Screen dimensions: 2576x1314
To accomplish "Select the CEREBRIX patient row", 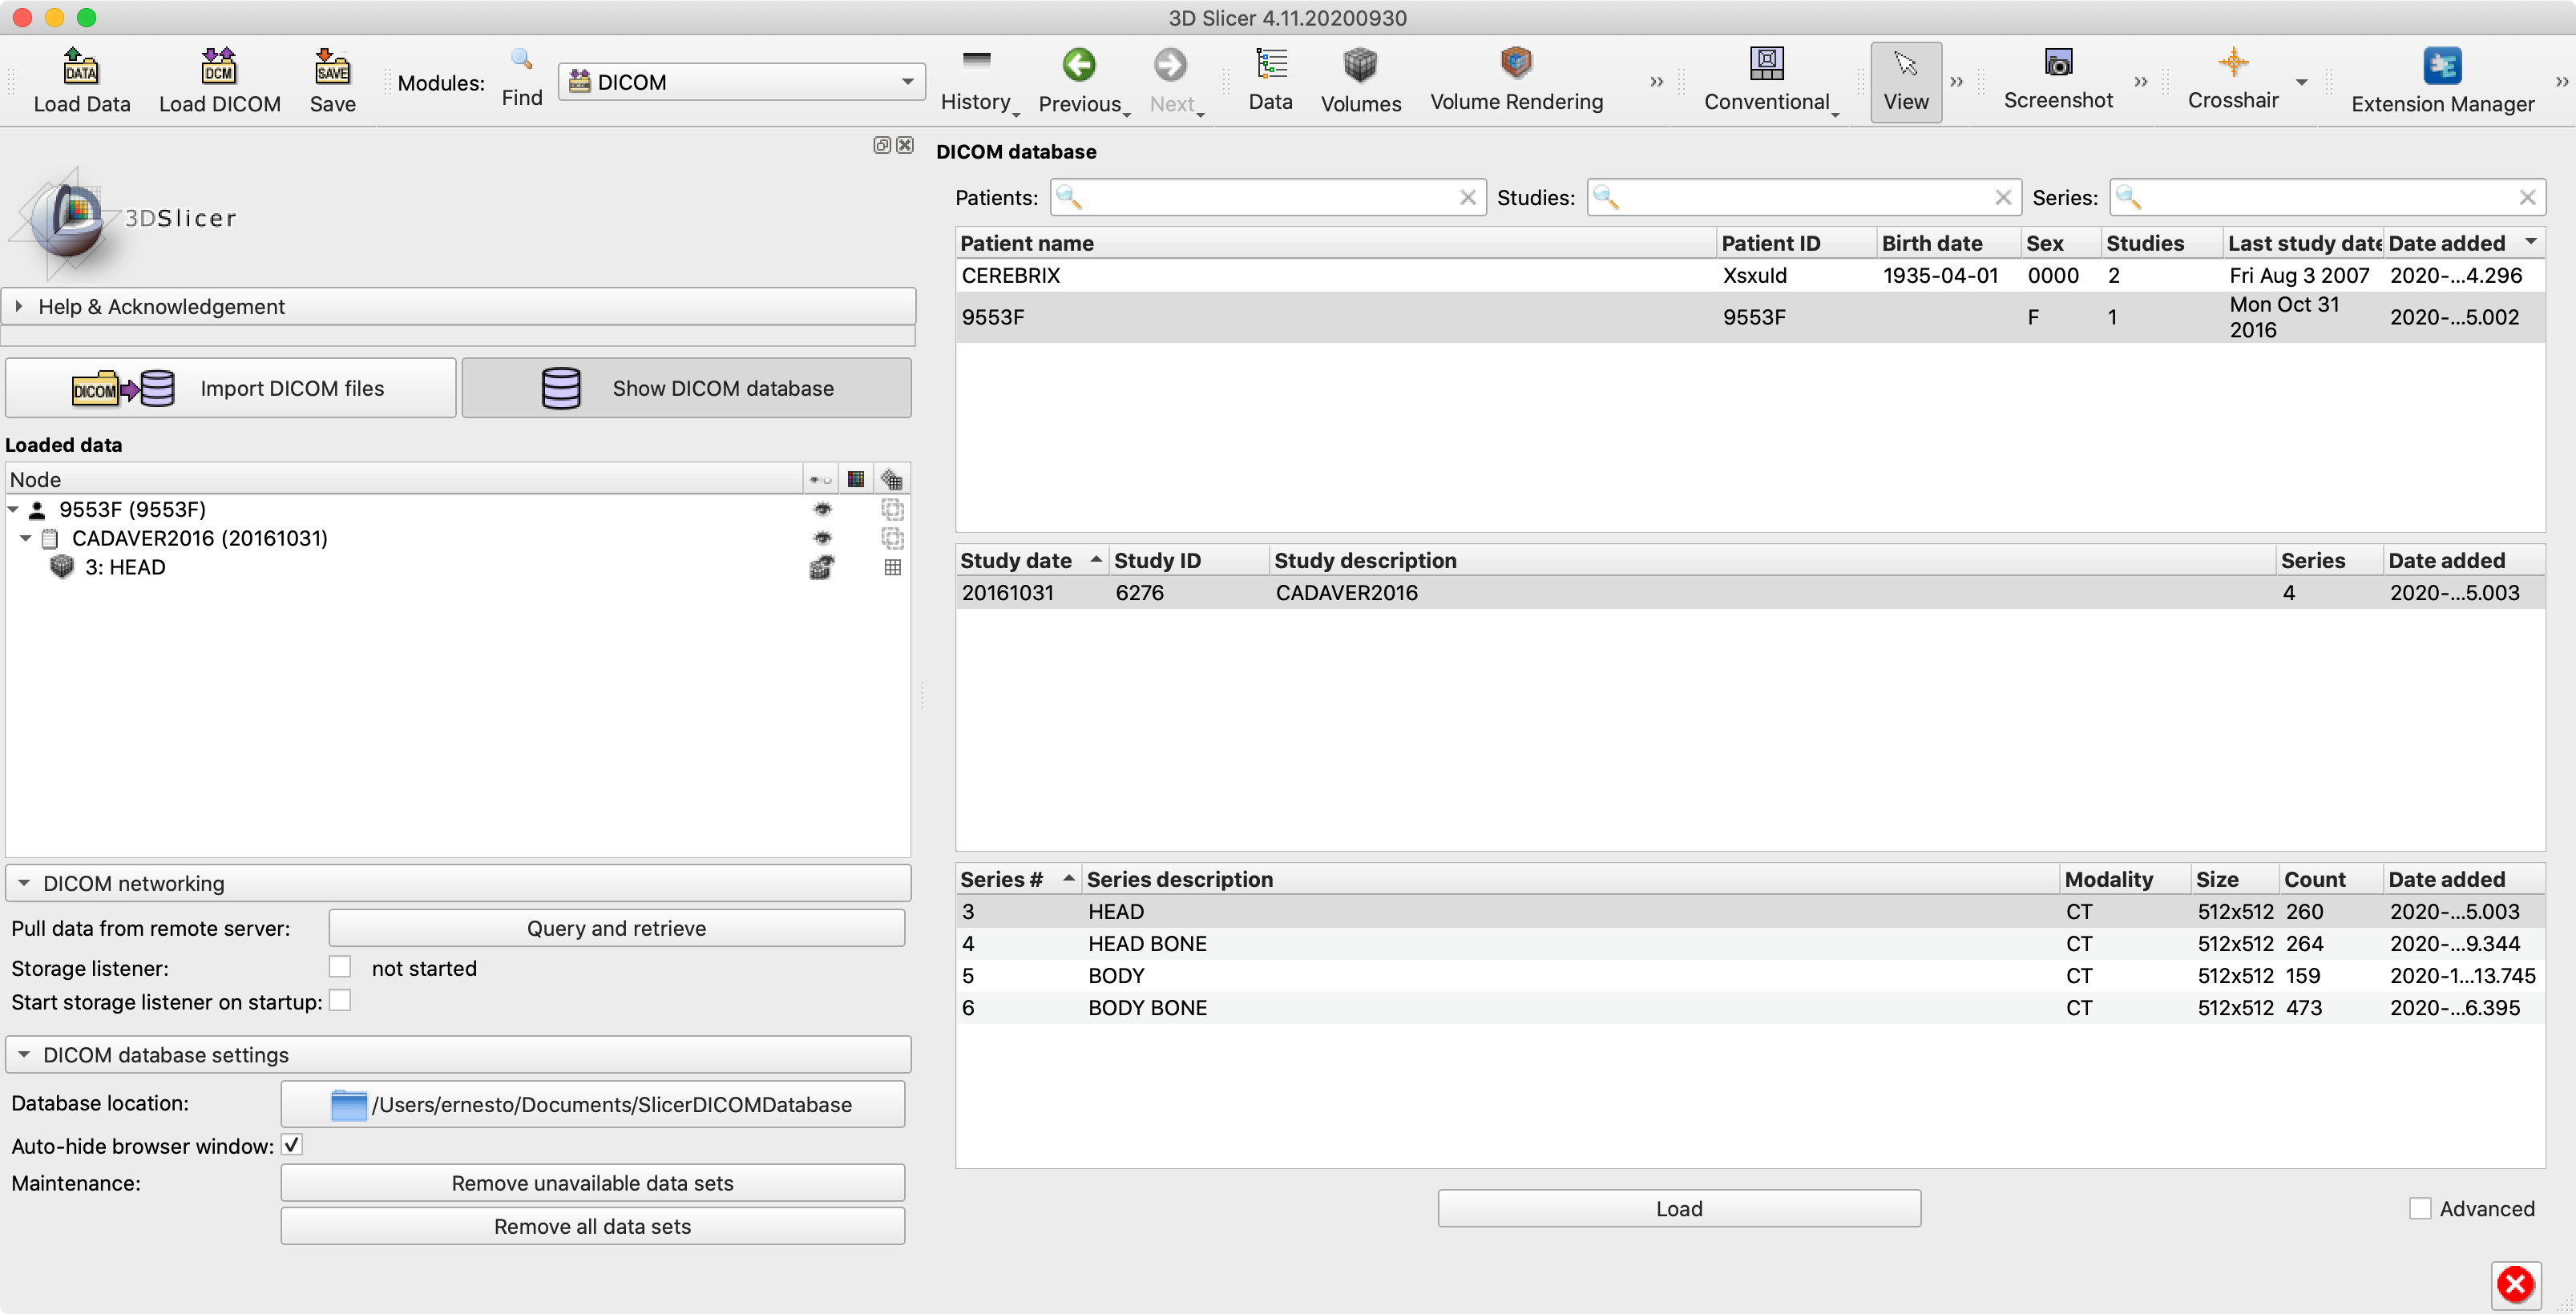I will [x=1750, y=275].
